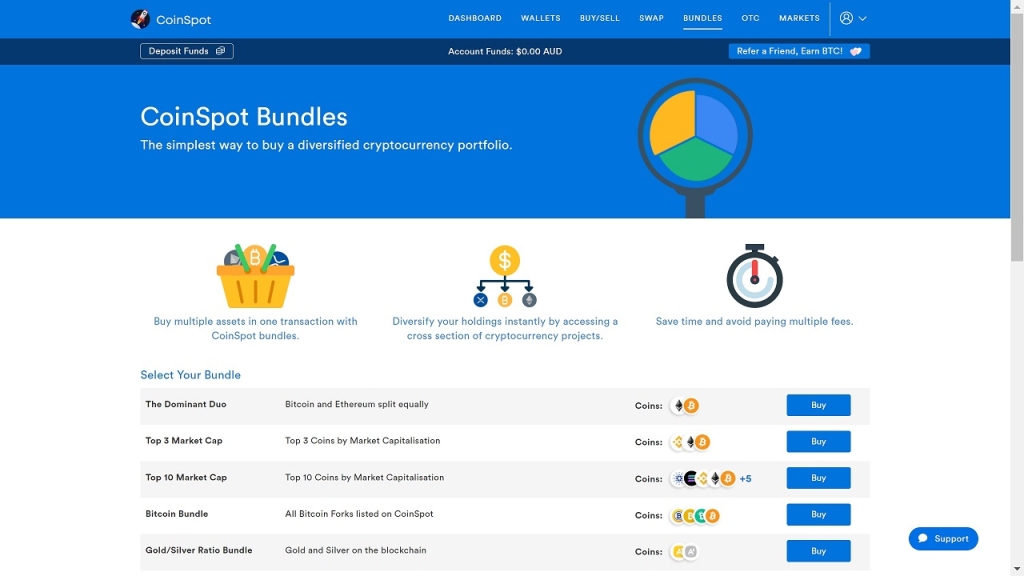Open the OTC menu item
Screen dimensions: 1024x576
750,18
